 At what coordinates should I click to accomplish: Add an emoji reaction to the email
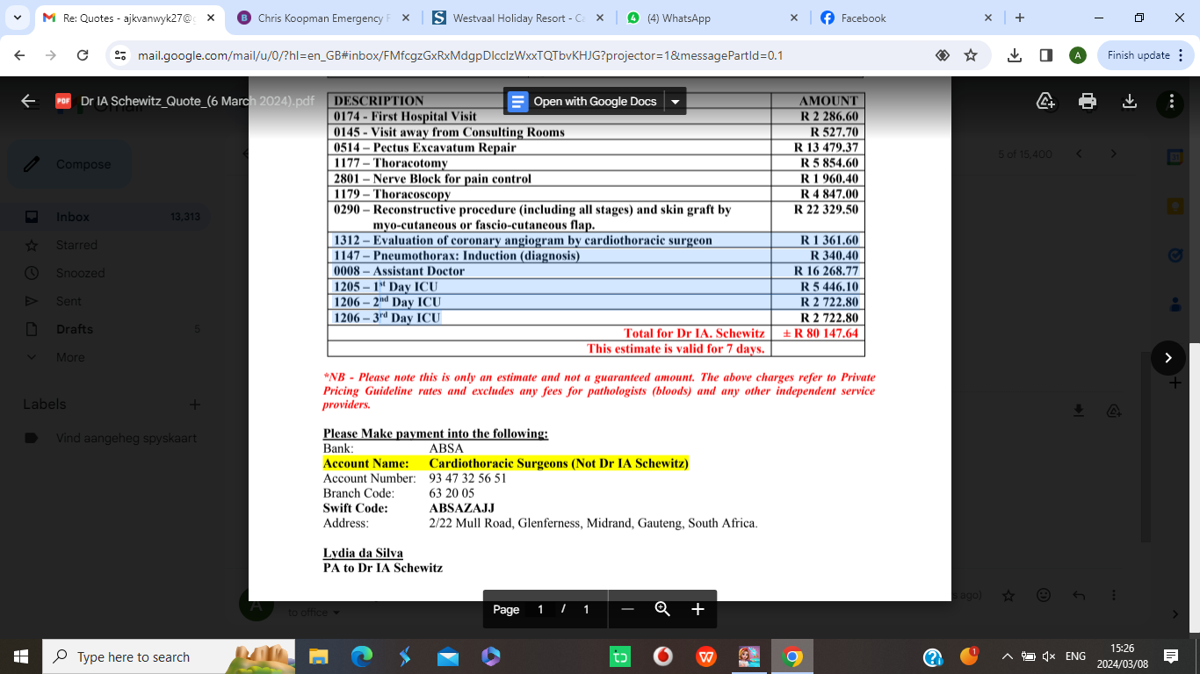[1043, 595]
